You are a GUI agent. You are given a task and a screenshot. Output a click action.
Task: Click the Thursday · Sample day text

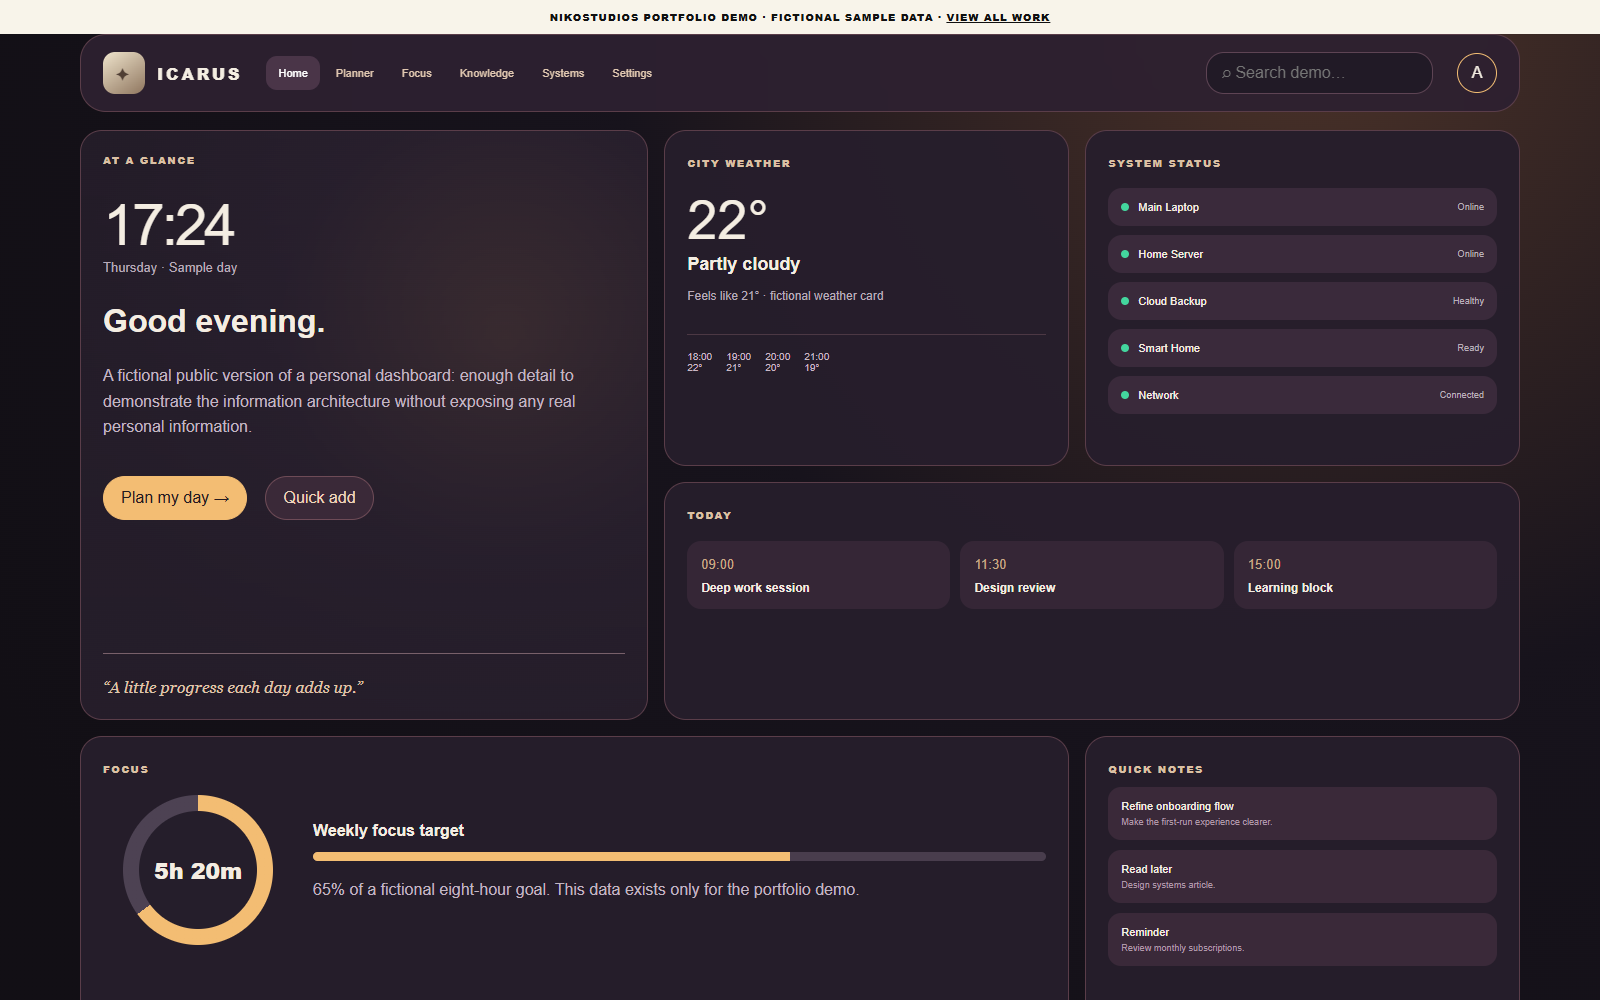[x=170, y=267]
